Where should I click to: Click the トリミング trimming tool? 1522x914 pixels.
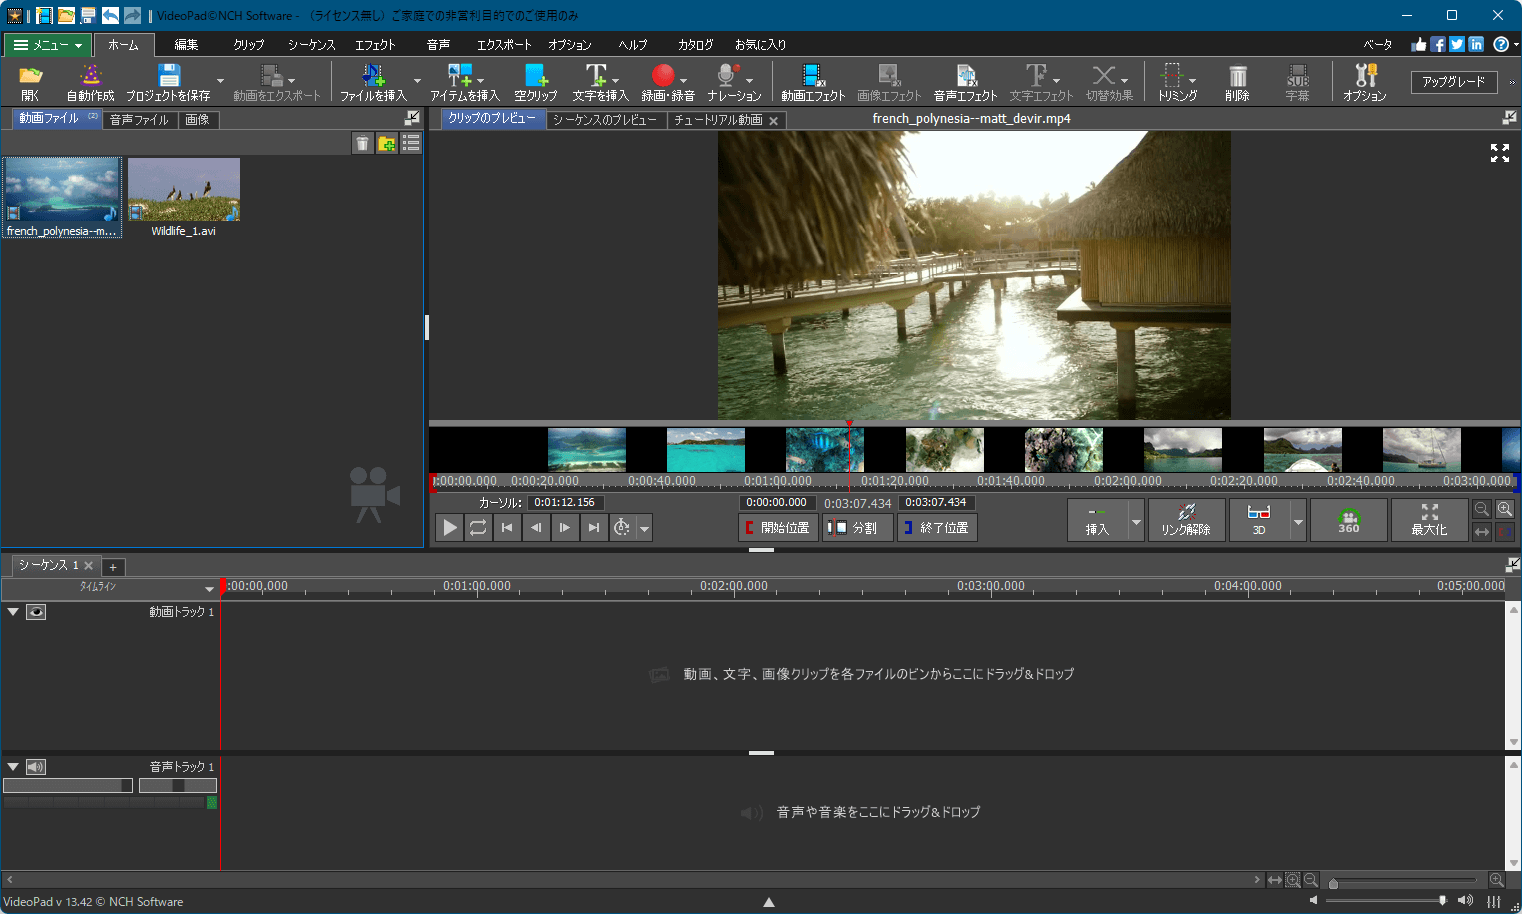tap(1177, 82)
